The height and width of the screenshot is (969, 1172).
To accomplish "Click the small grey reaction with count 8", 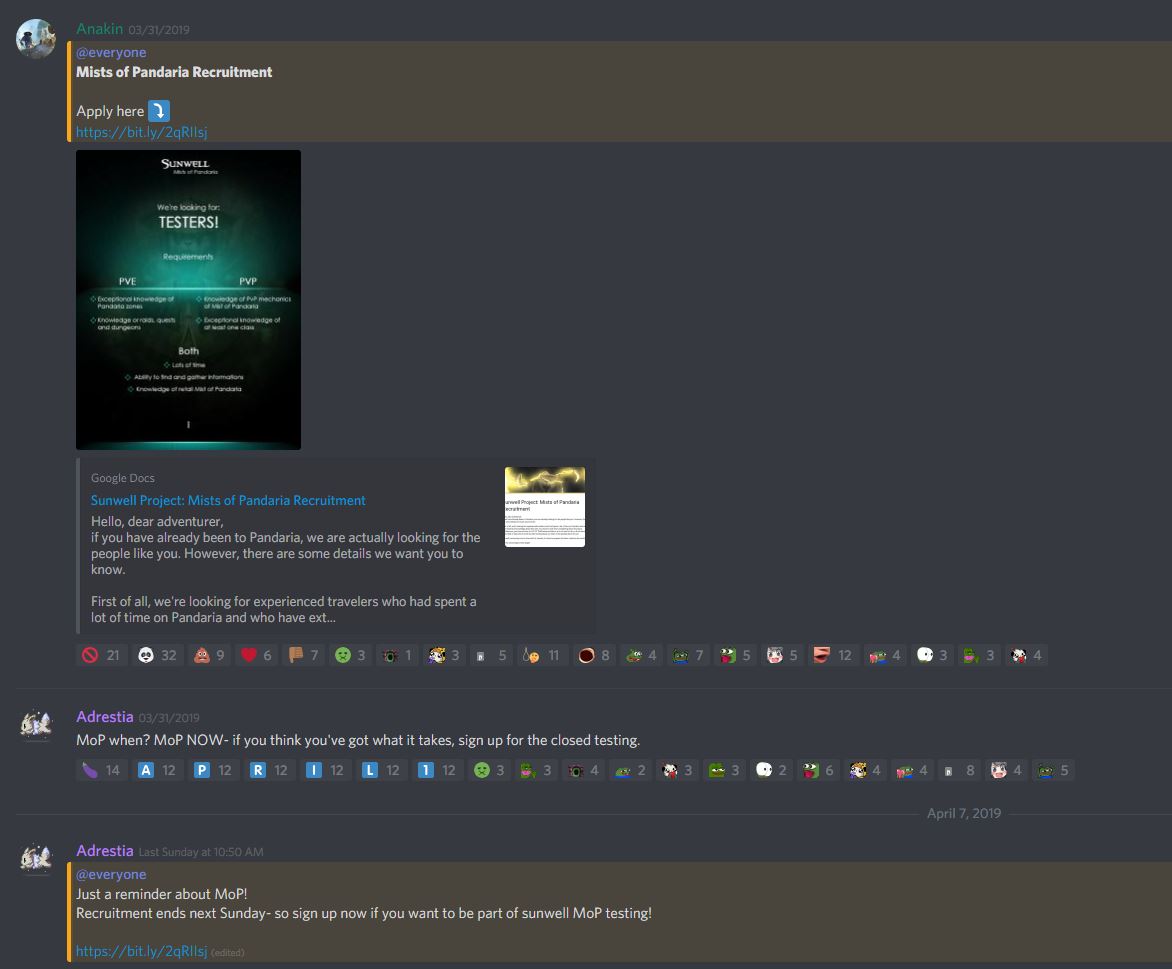I will pos(960,770).
